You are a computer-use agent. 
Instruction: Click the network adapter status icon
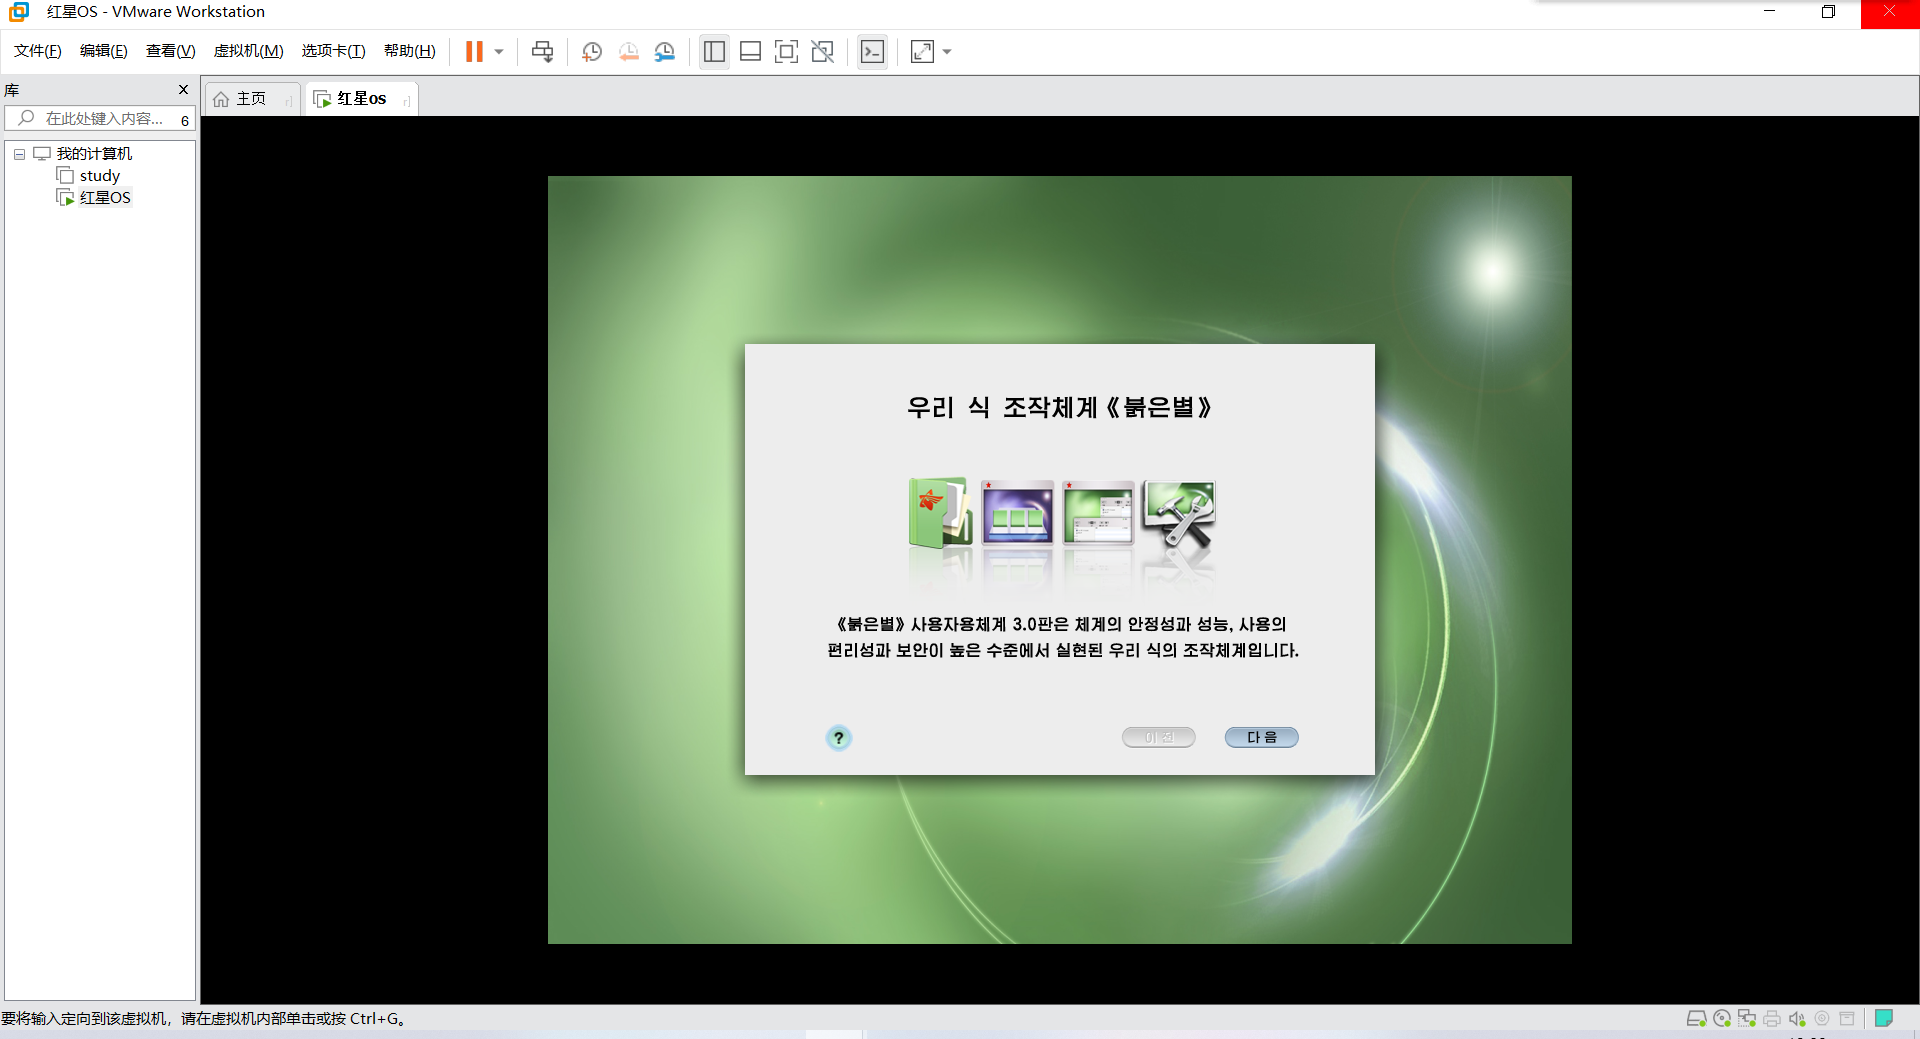[1747, 1019]
